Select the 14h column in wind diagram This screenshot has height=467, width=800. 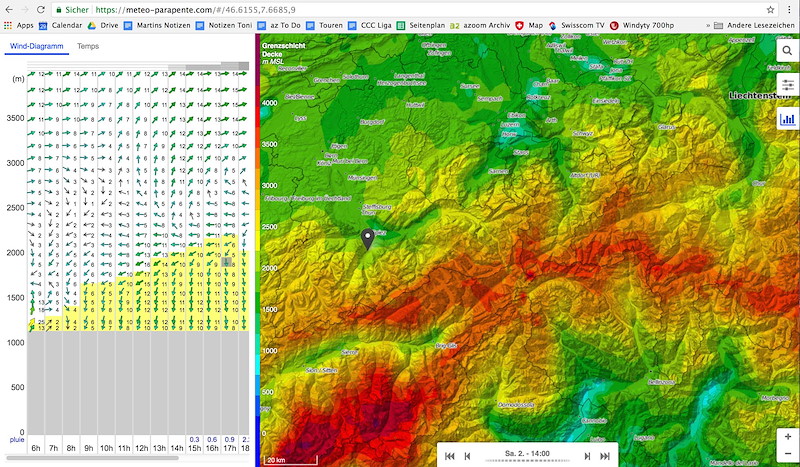(177, 448)
